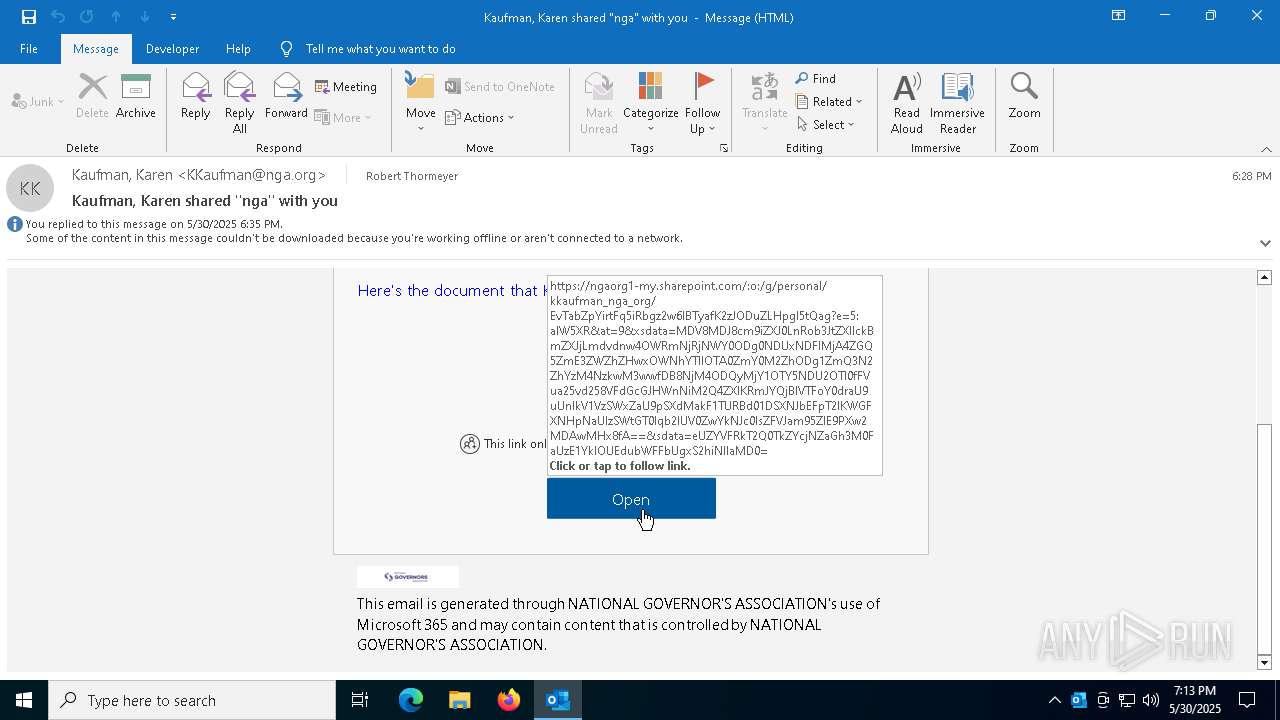This screenshot has width=1280, height=720.
Task: Click the "Here's the document" link text
Action: [x=450, y=290]
